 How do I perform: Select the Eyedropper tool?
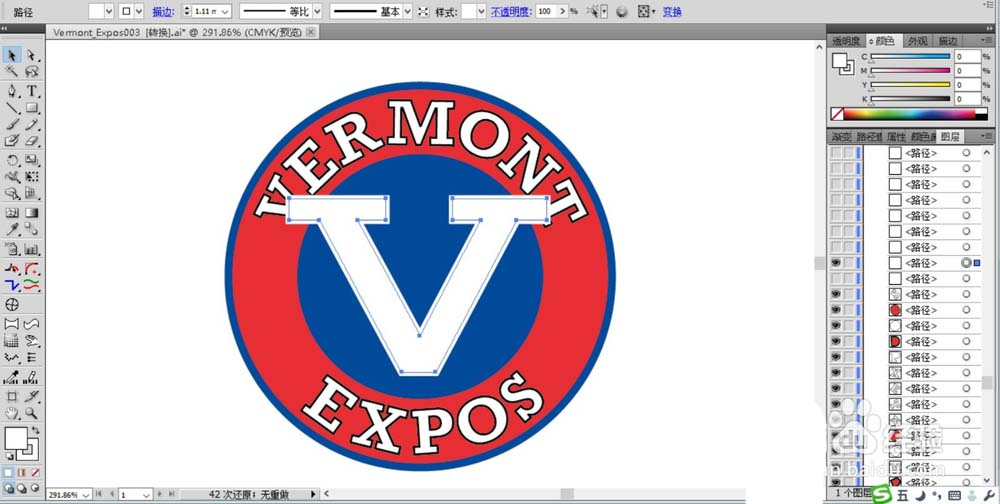point(12,230)
